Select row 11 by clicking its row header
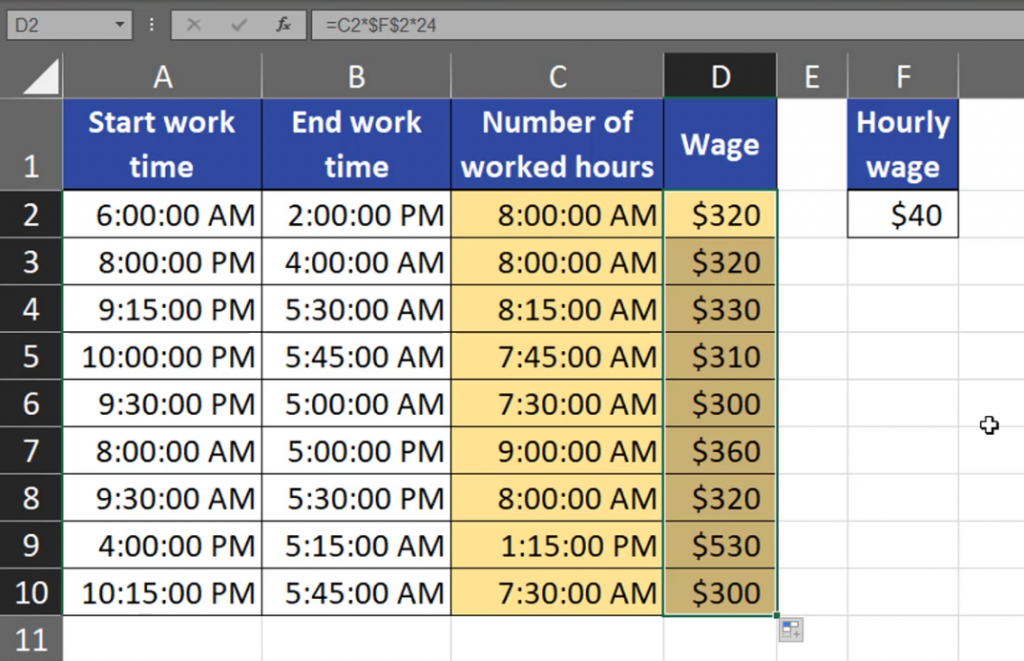Image resolution: width=1024 pixels, height=661 pixels. pos(31,639)
